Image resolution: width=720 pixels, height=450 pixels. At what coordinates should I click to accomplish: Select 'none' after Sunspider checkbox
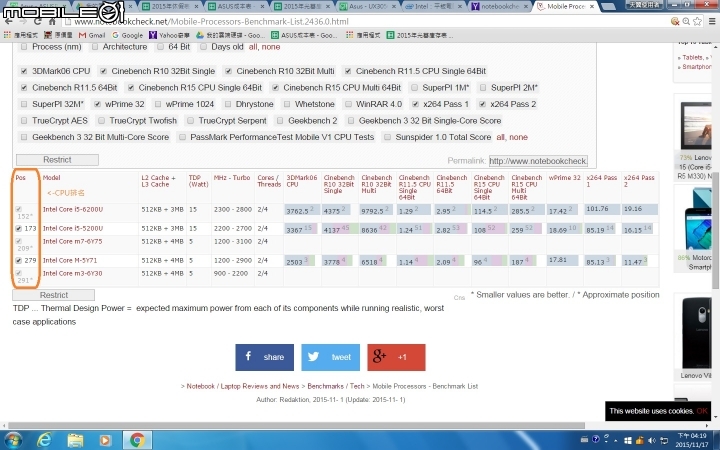pyautogui.click(x=518, y=137)
